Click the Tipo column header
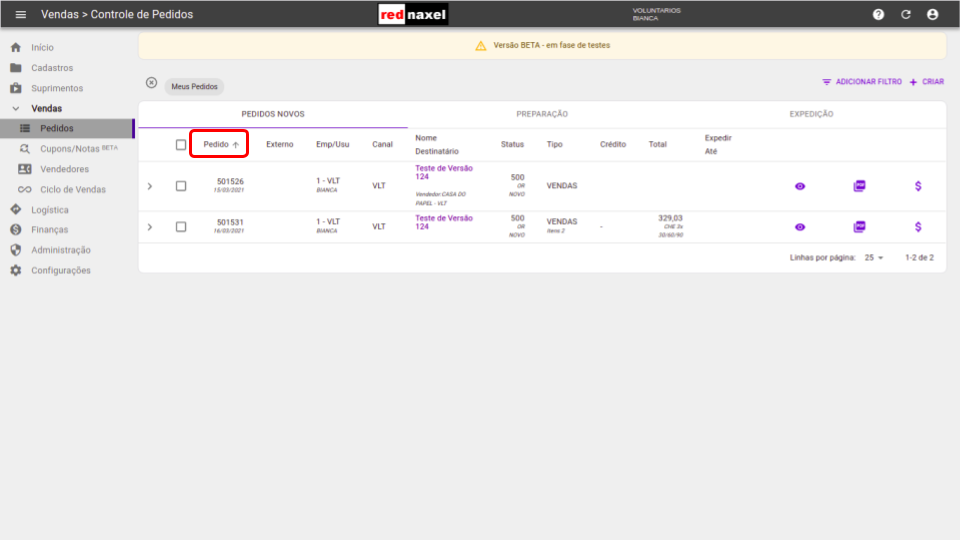 coord(555,144)
